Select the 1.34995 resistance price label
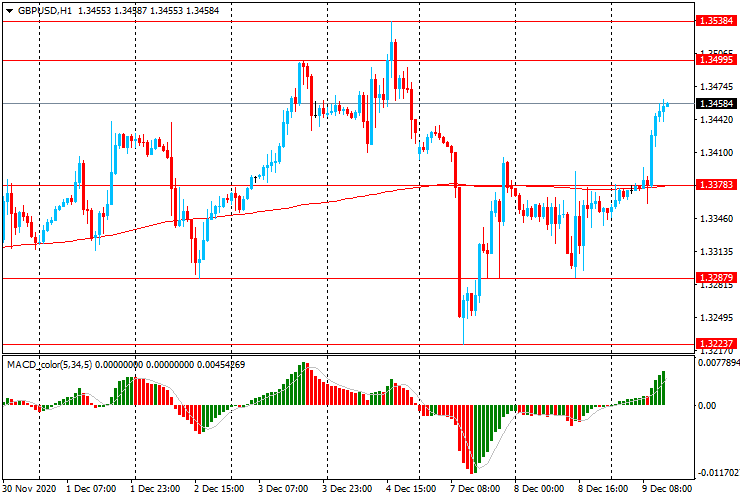Screen dimensions: 740x500 coord(716,59)
